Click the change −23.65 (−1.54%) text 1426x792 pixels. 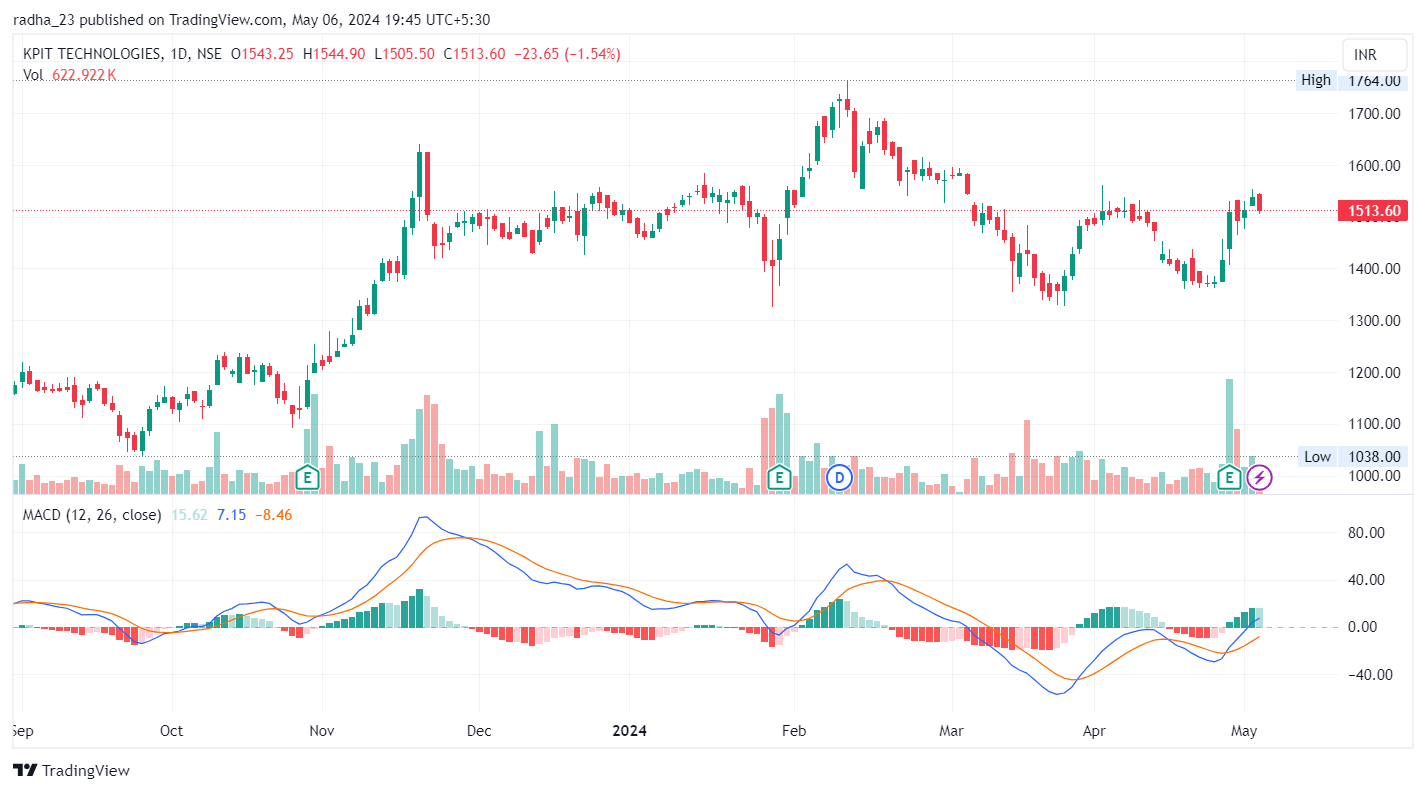tap(567, 54)
